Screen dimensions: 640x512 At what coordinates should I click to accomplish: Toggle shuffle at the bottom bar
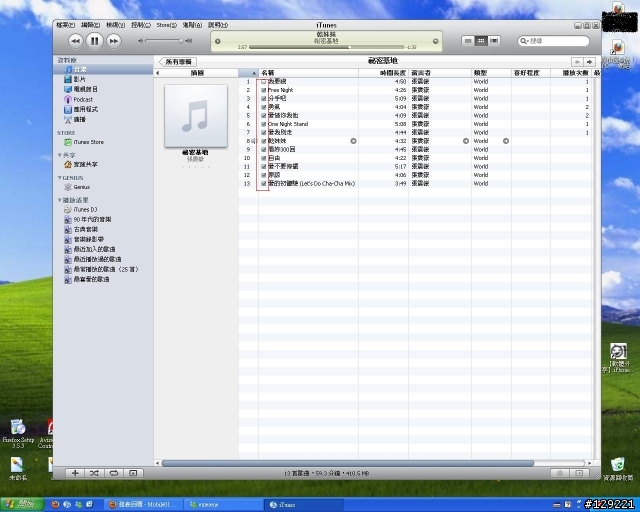click(x=94, y=473)
